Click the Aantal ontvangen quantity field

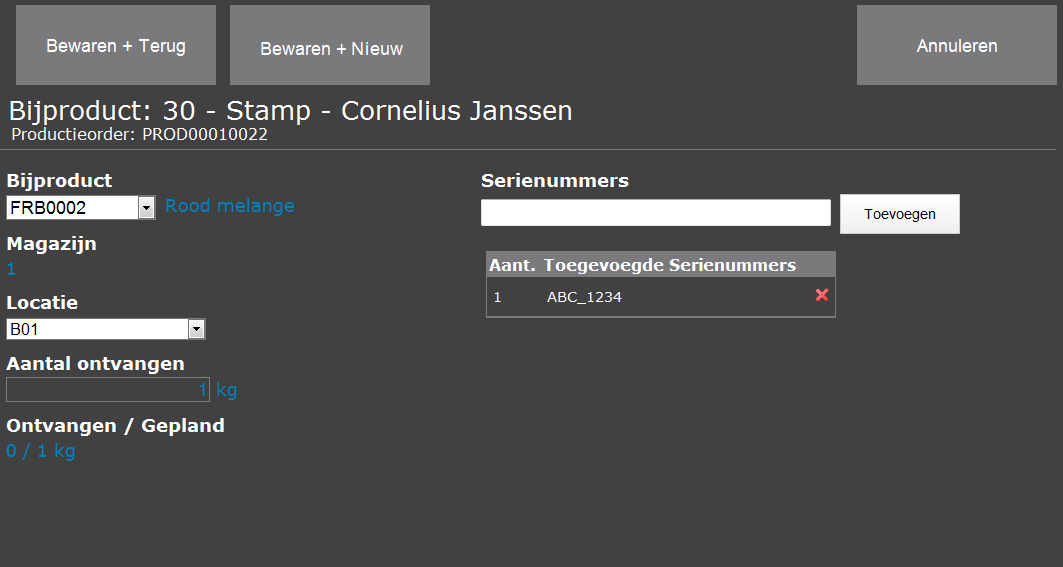click(x=108, y=390)
